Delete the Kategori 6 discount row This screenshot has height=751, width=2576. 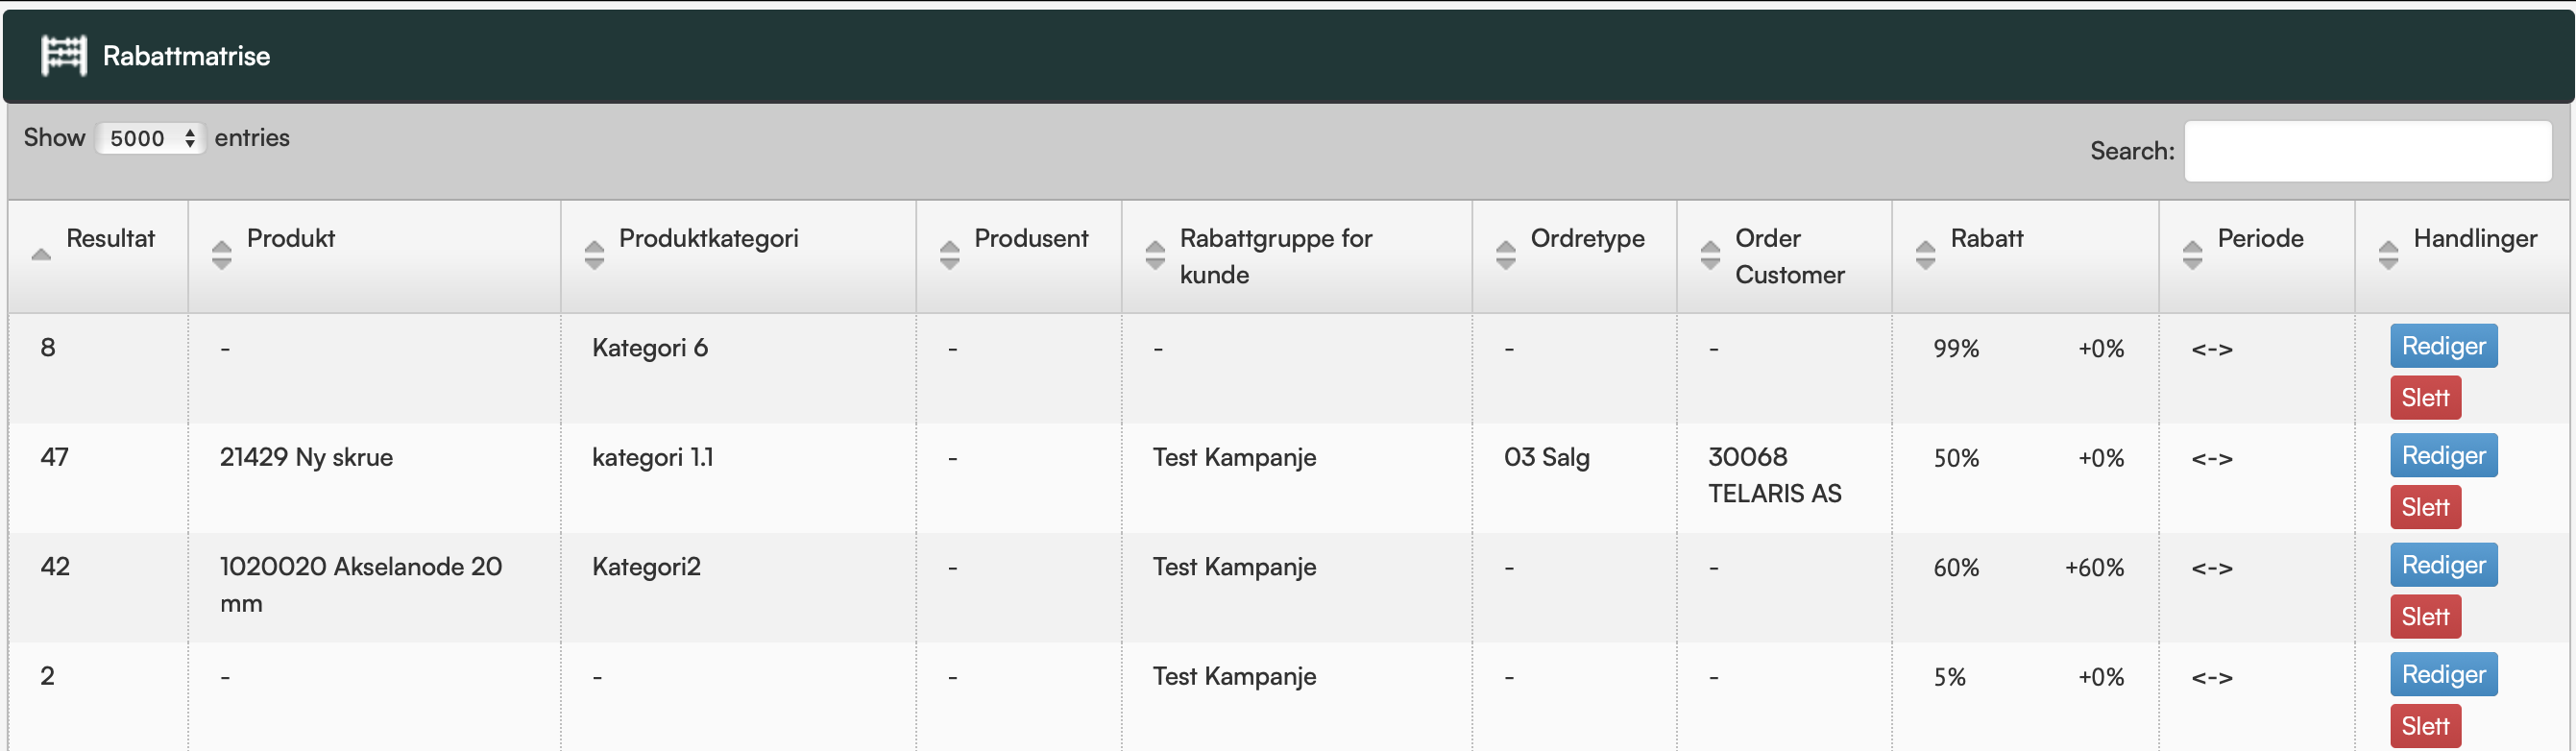pyautogui.click(x=2425, y=398)
